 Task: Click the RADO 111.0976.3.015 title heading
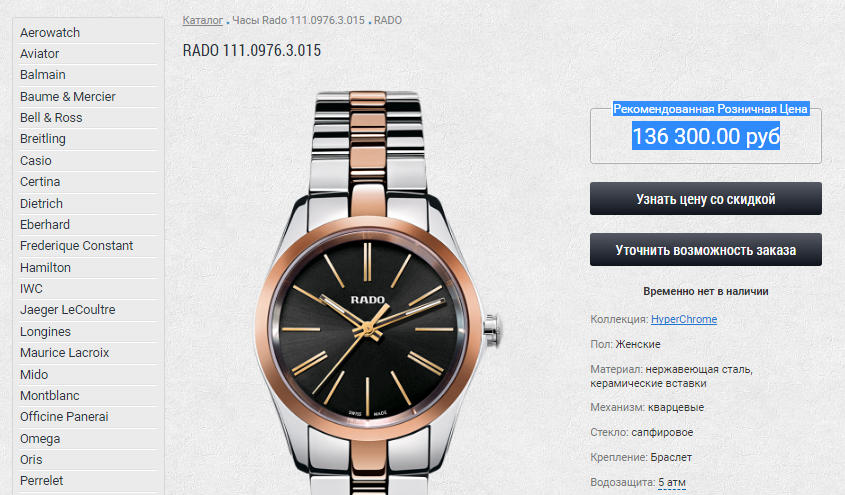[x=252, y=51]
